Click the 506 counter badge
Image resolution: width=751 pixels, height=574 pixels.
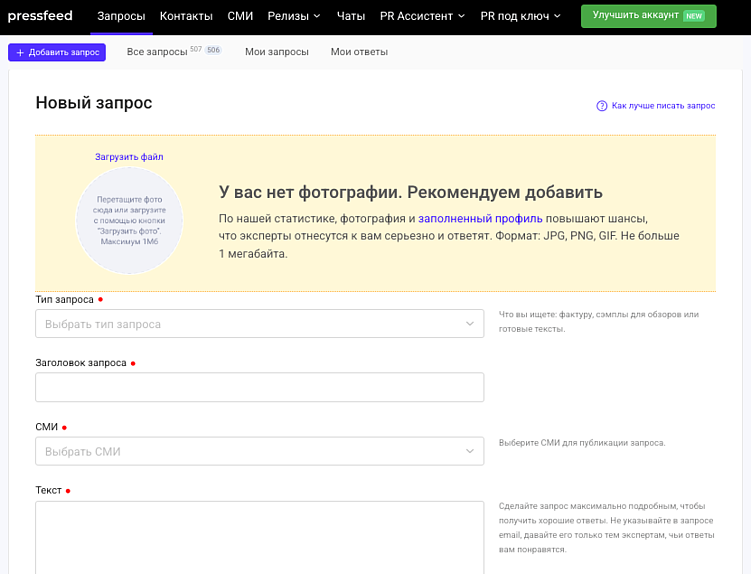(x=214, y=50)
